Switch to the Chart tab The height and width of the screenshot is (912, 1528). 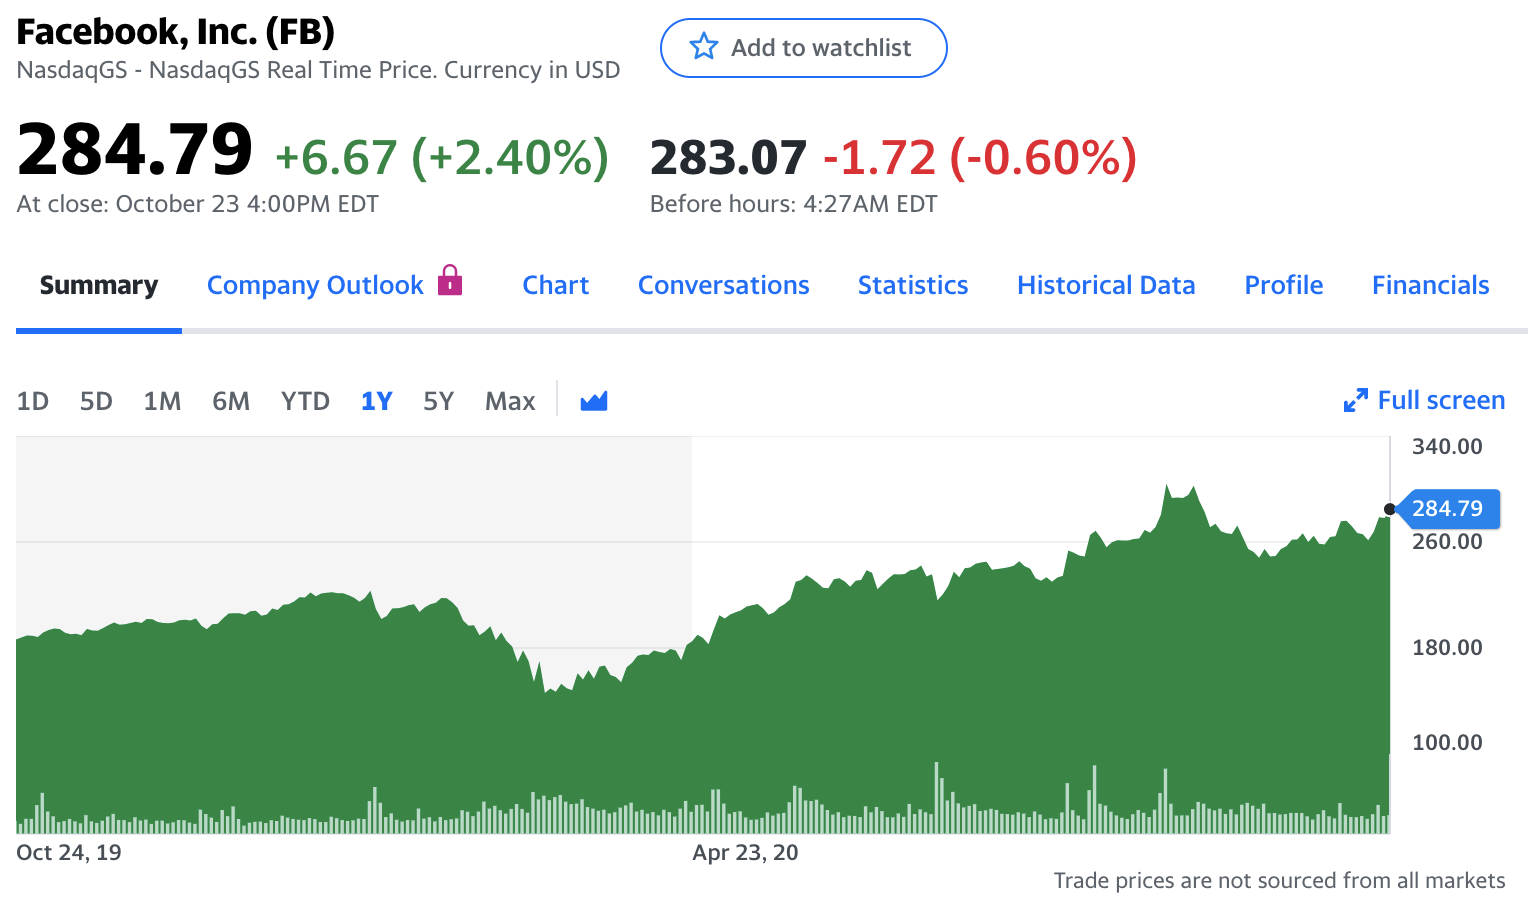pos(556,286)
